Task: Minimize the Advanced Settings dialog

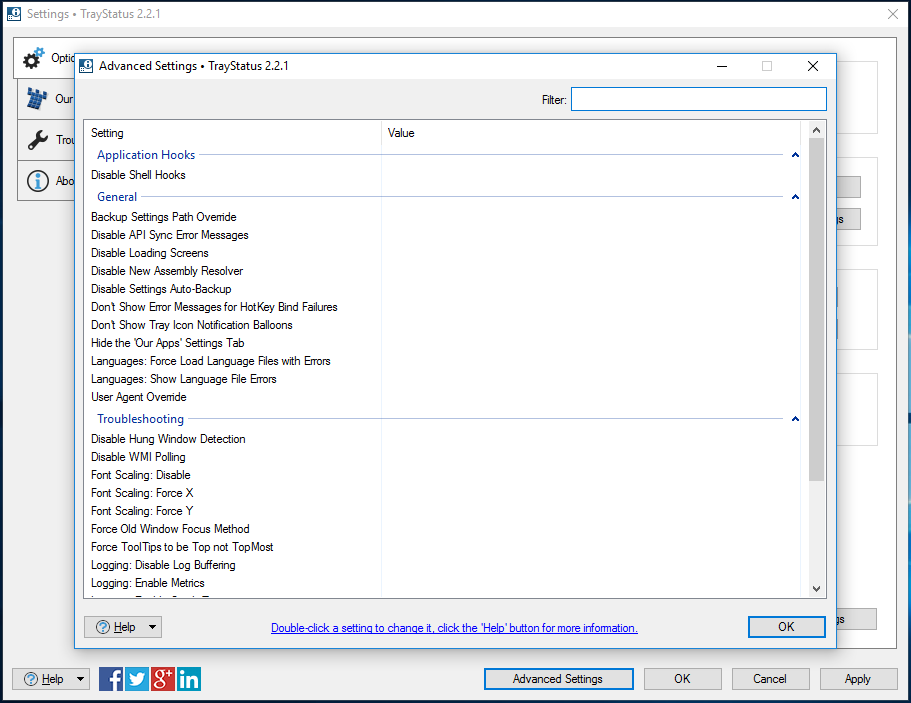Action: [722, 66]
